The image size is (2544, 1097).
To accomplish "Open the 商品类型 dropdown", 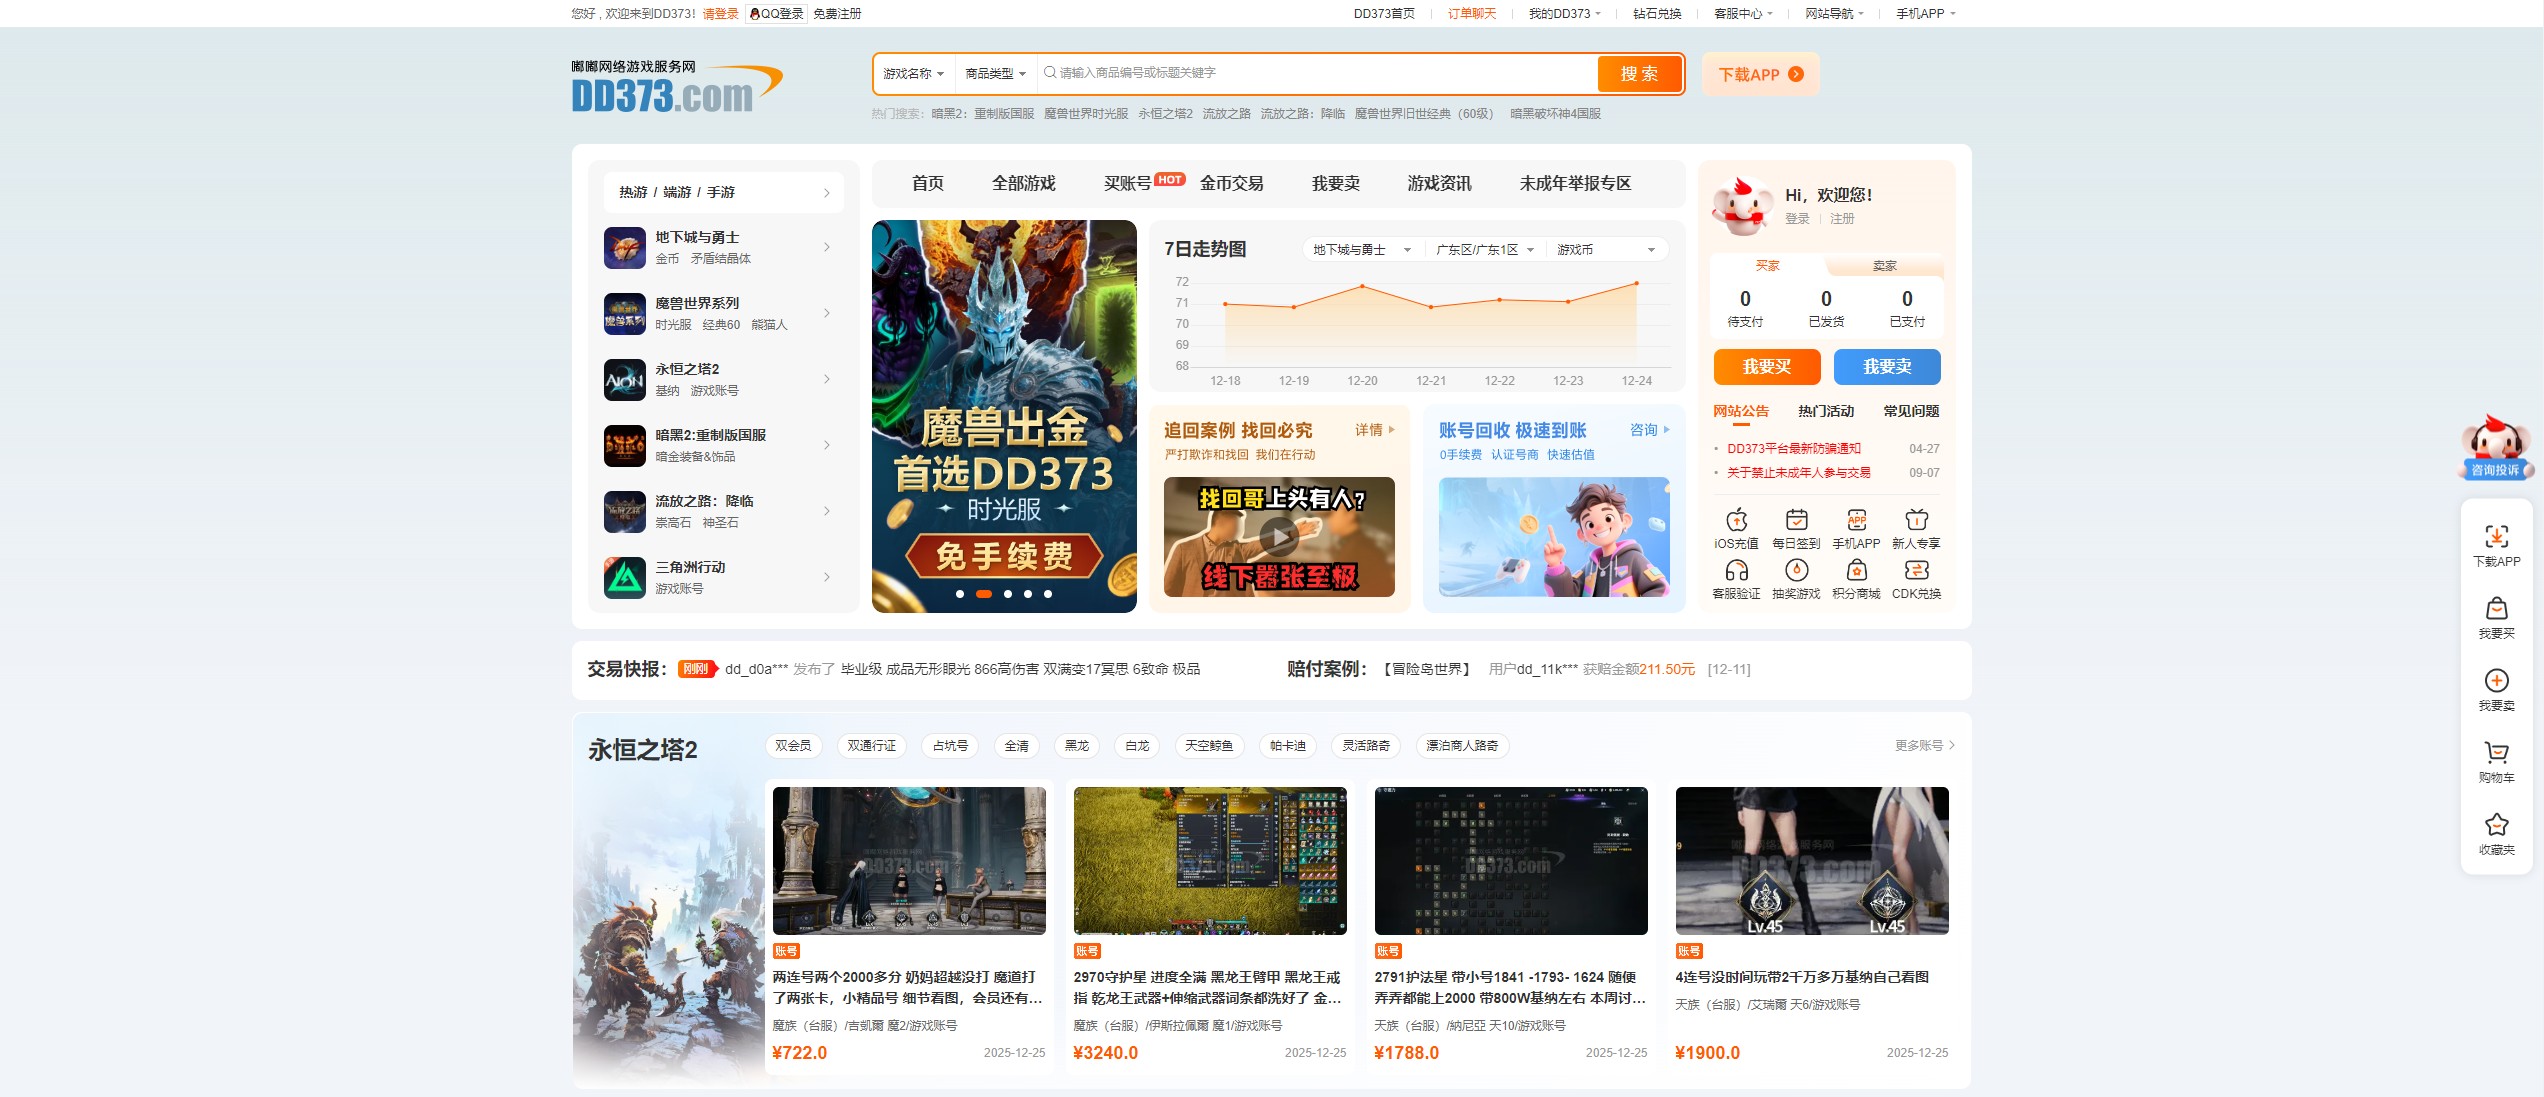I will click(997, 73).
